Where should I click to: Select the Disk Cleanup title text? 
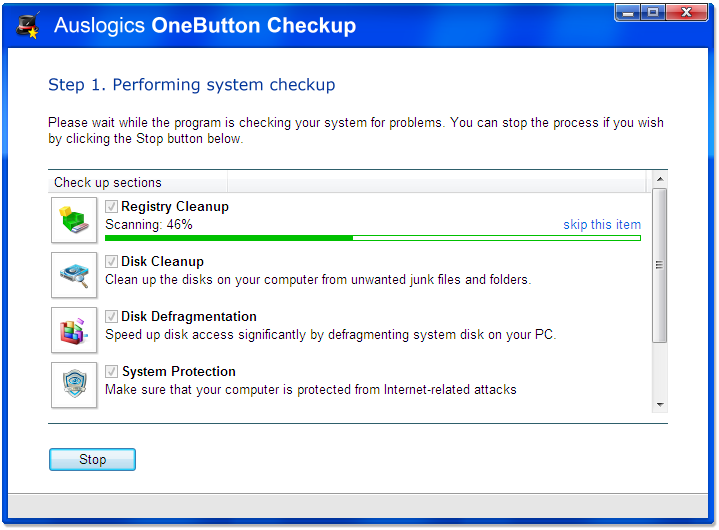162,261
